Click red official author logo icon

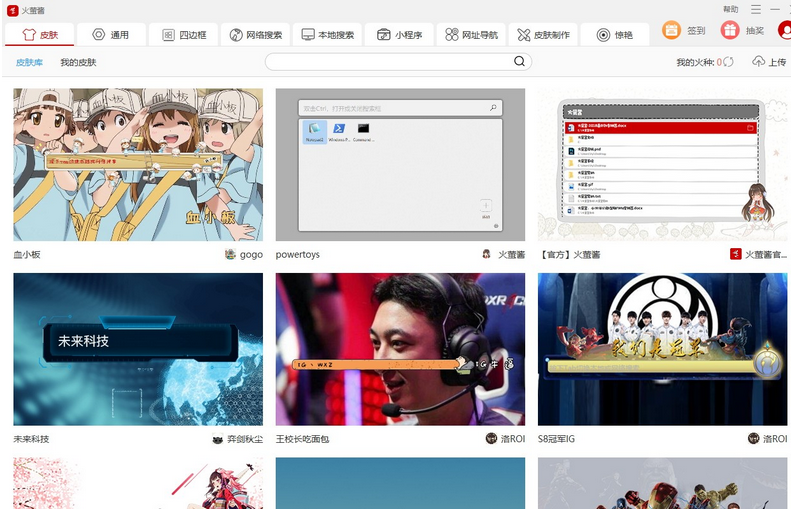click(x=736, y=254)
